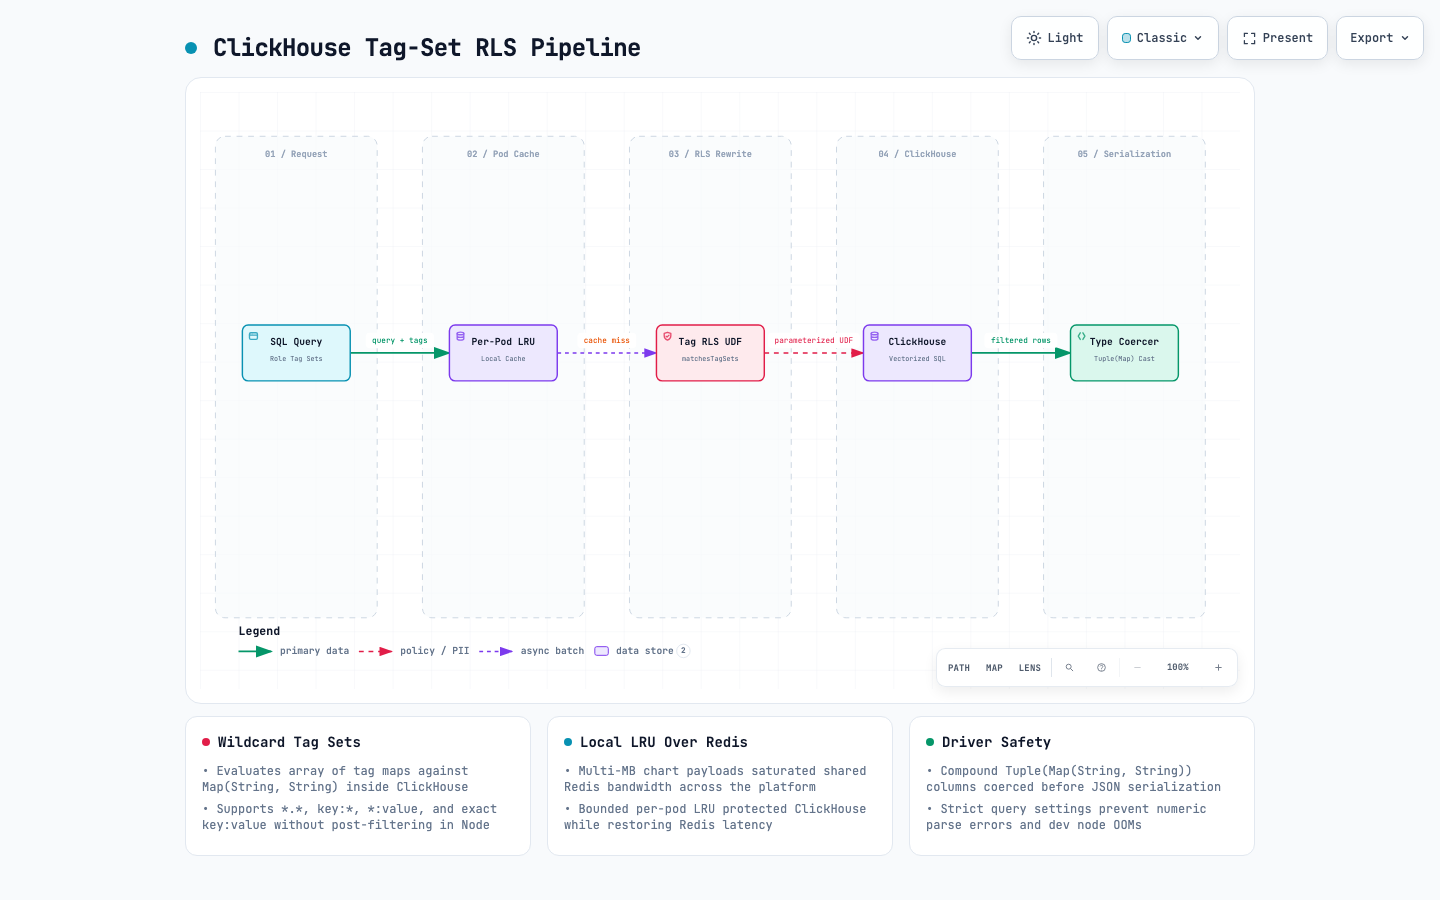This screenshot has height=900, width=1440.
Task: Click the 'Local Cache' subtitle
Action: click(503, 359)
